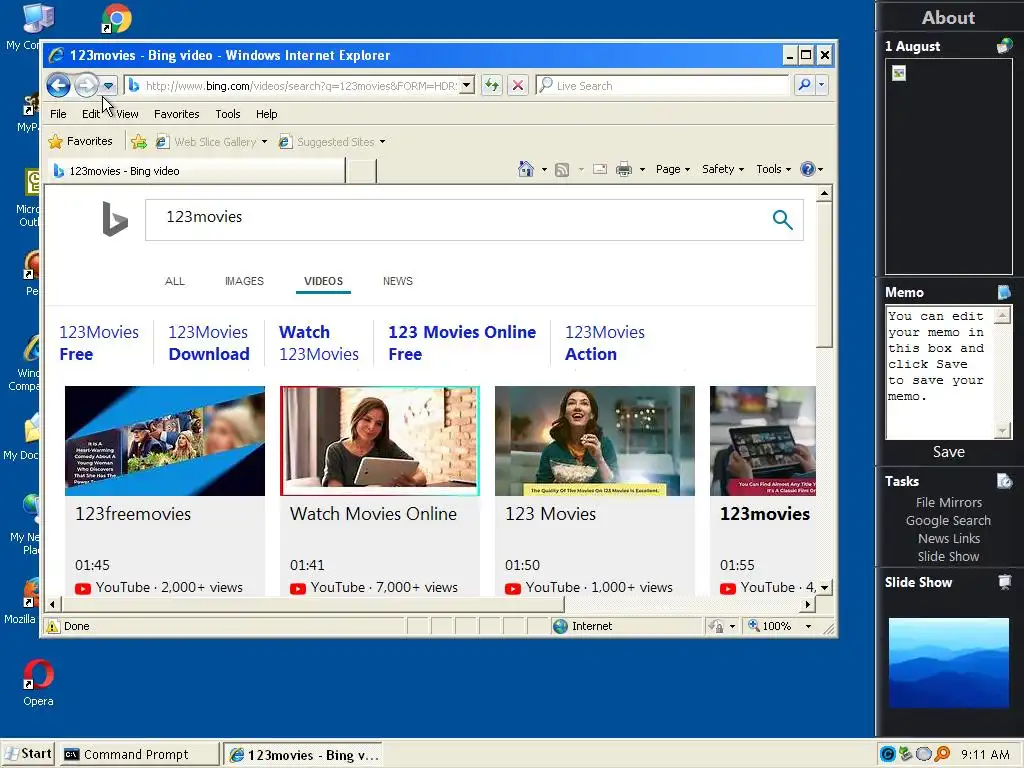Open the search provider dropdown arrow
Viewport: 1024px width, 768px height.
pyautogui.click(x=822, y=85)
